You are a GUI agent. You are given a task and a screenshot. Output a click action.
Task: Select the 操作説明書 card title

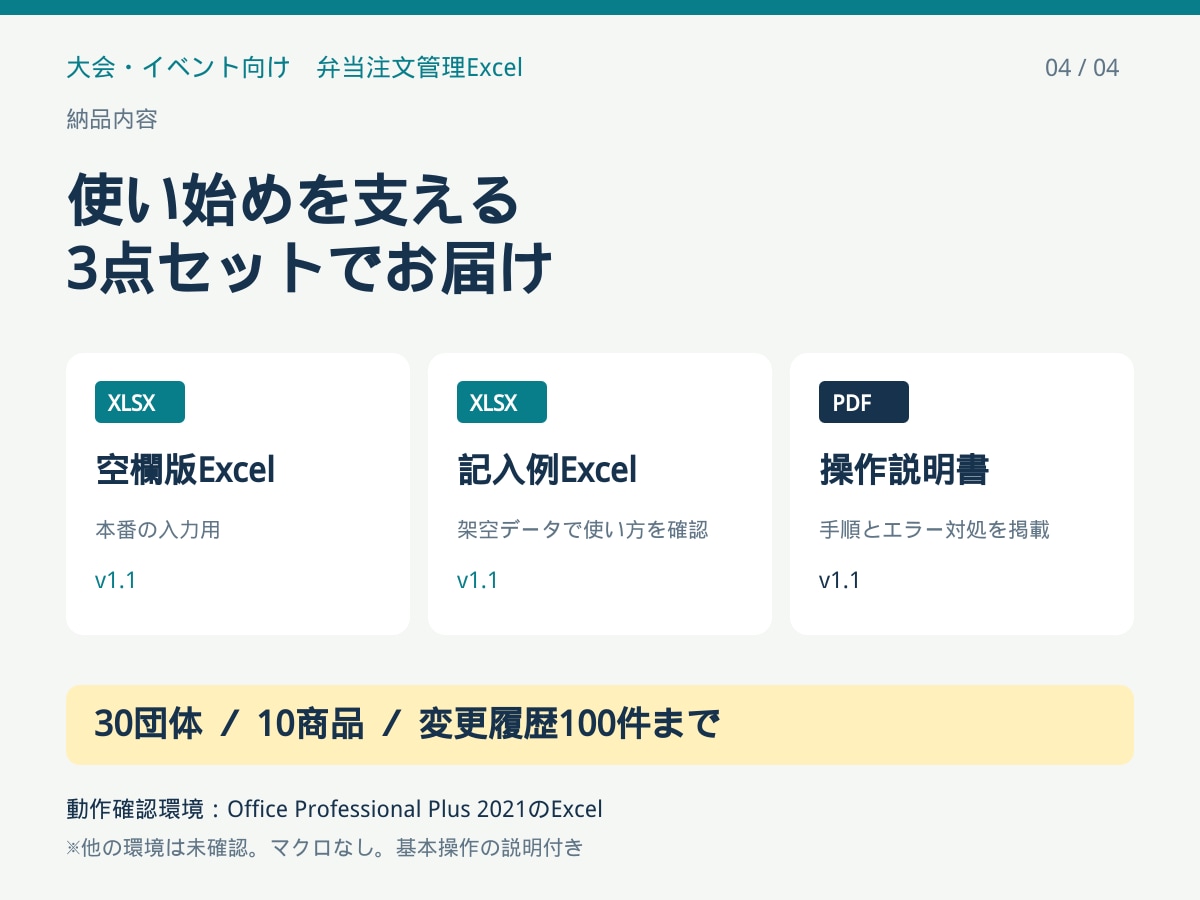pyautogui.click(x=904, y=469)
